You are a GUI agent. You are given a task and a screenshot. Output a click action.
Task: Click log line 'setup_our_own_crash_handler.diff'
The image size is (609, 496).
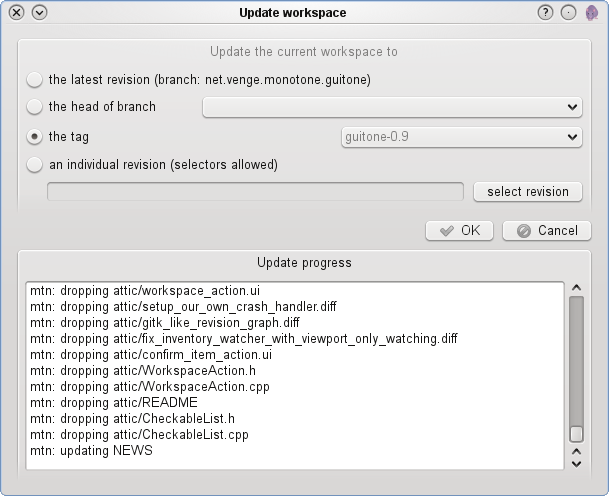tap(183, 307)
